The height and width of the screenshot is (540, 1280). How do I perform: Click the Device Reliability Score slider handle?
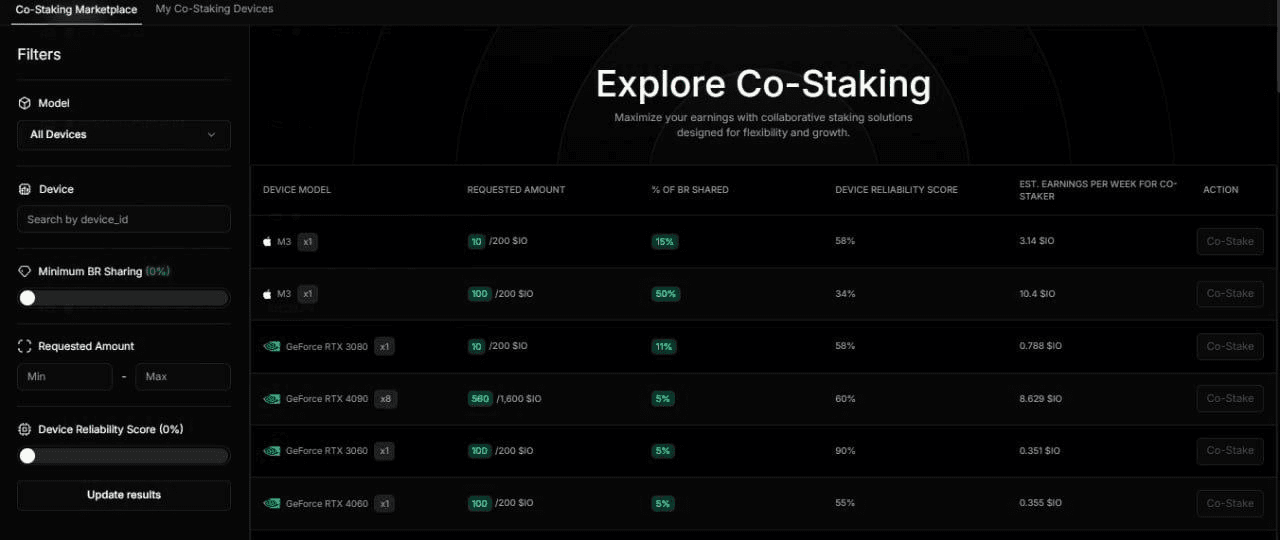[x=27, y=456]
